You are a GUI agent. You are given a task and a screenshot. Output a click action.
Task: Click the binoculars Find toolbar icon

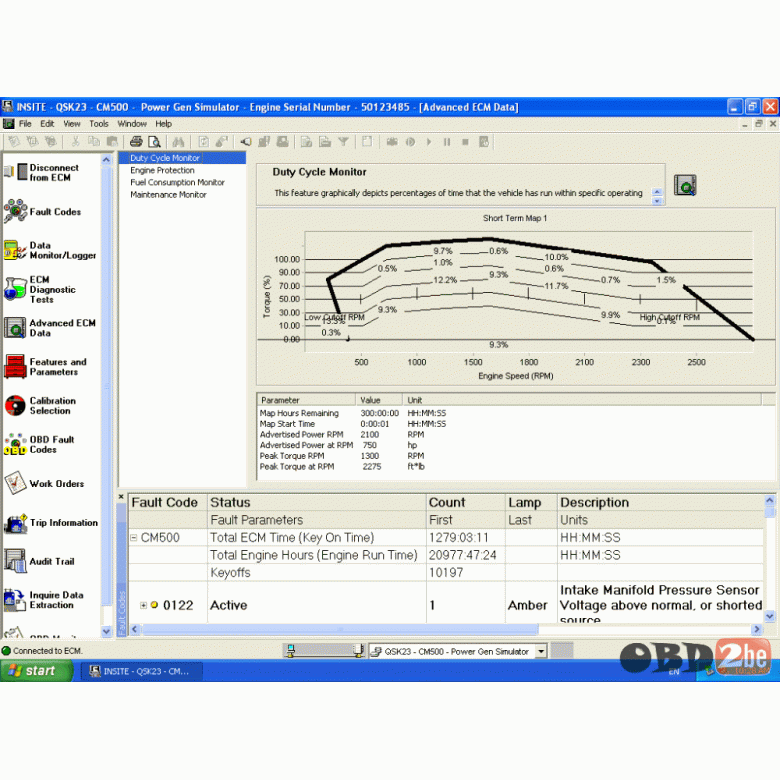(x=178, y=142)
